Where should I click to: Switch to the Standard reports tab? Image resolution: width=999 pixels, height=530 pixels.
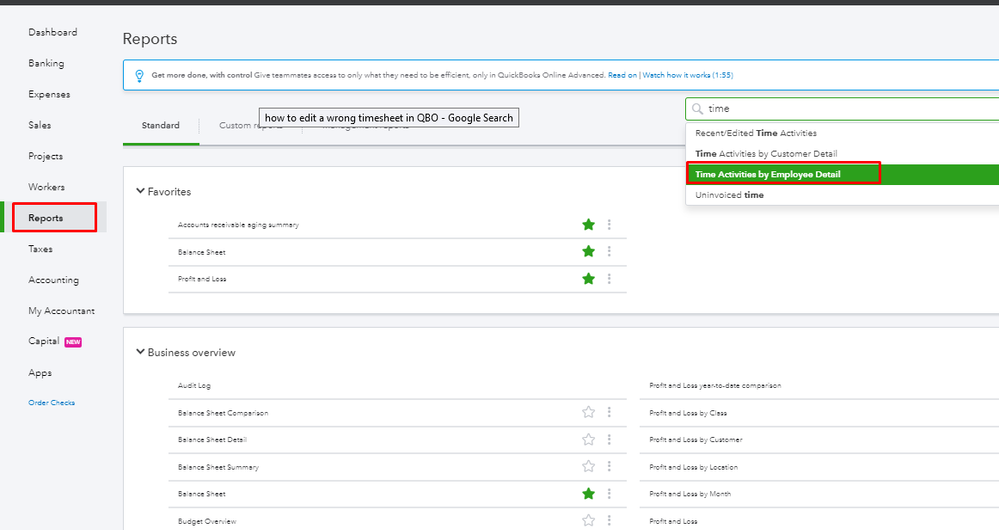161,126
